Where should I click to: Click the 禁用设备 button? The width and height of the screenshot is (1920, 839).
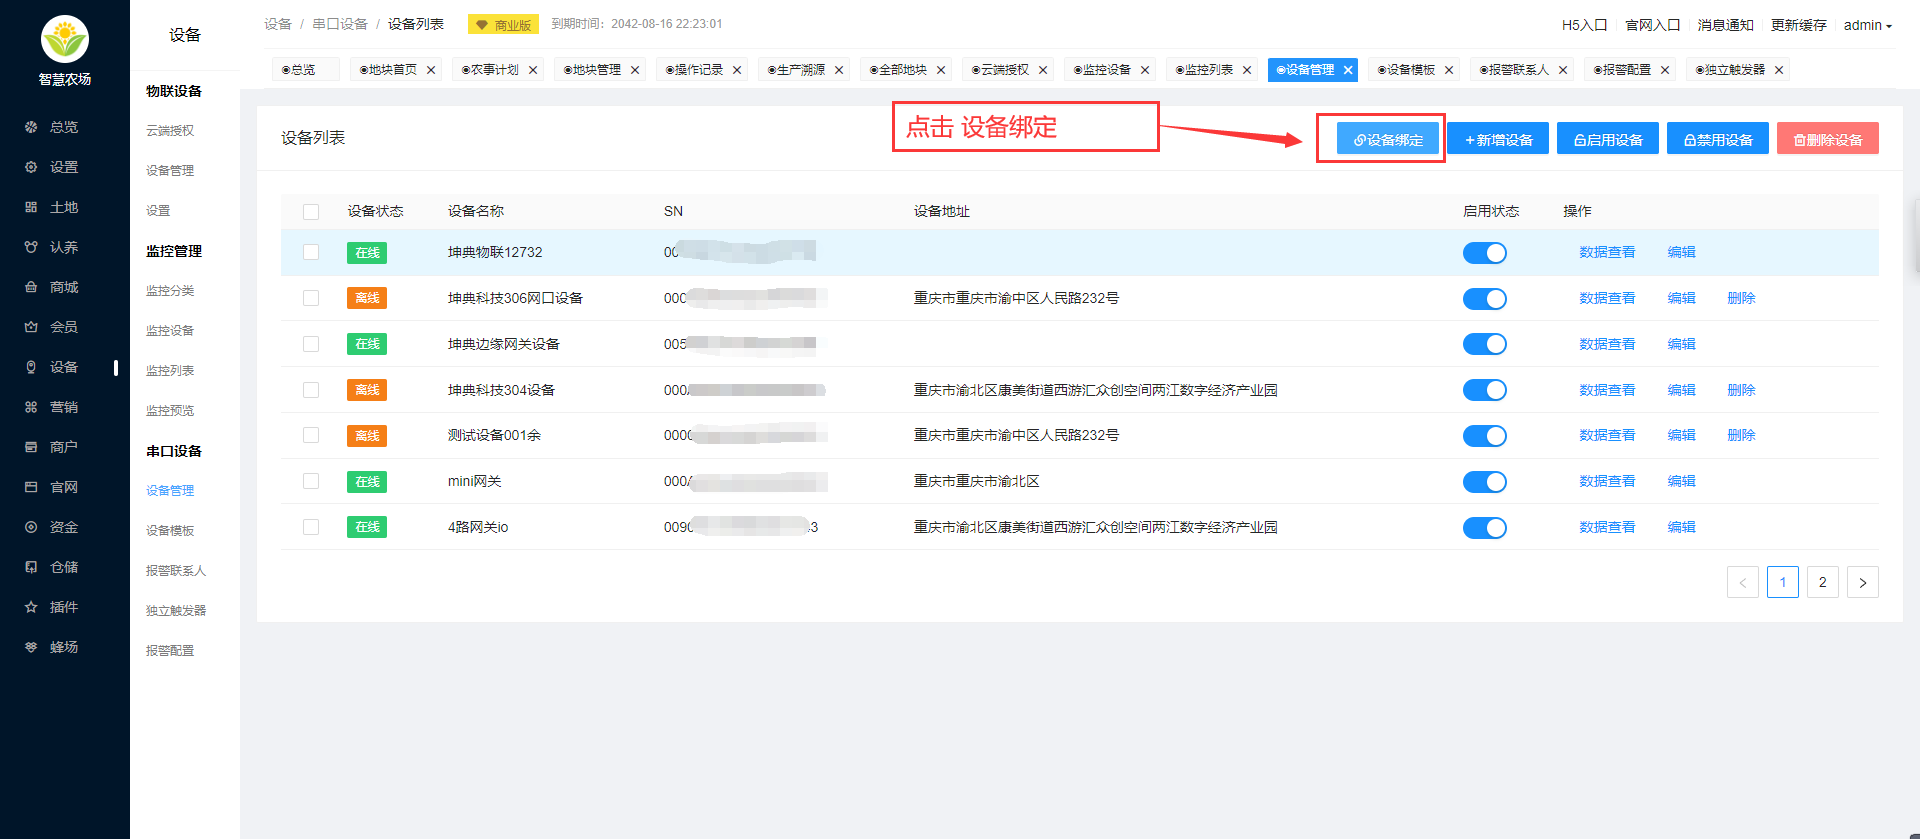coord(1718,139)
